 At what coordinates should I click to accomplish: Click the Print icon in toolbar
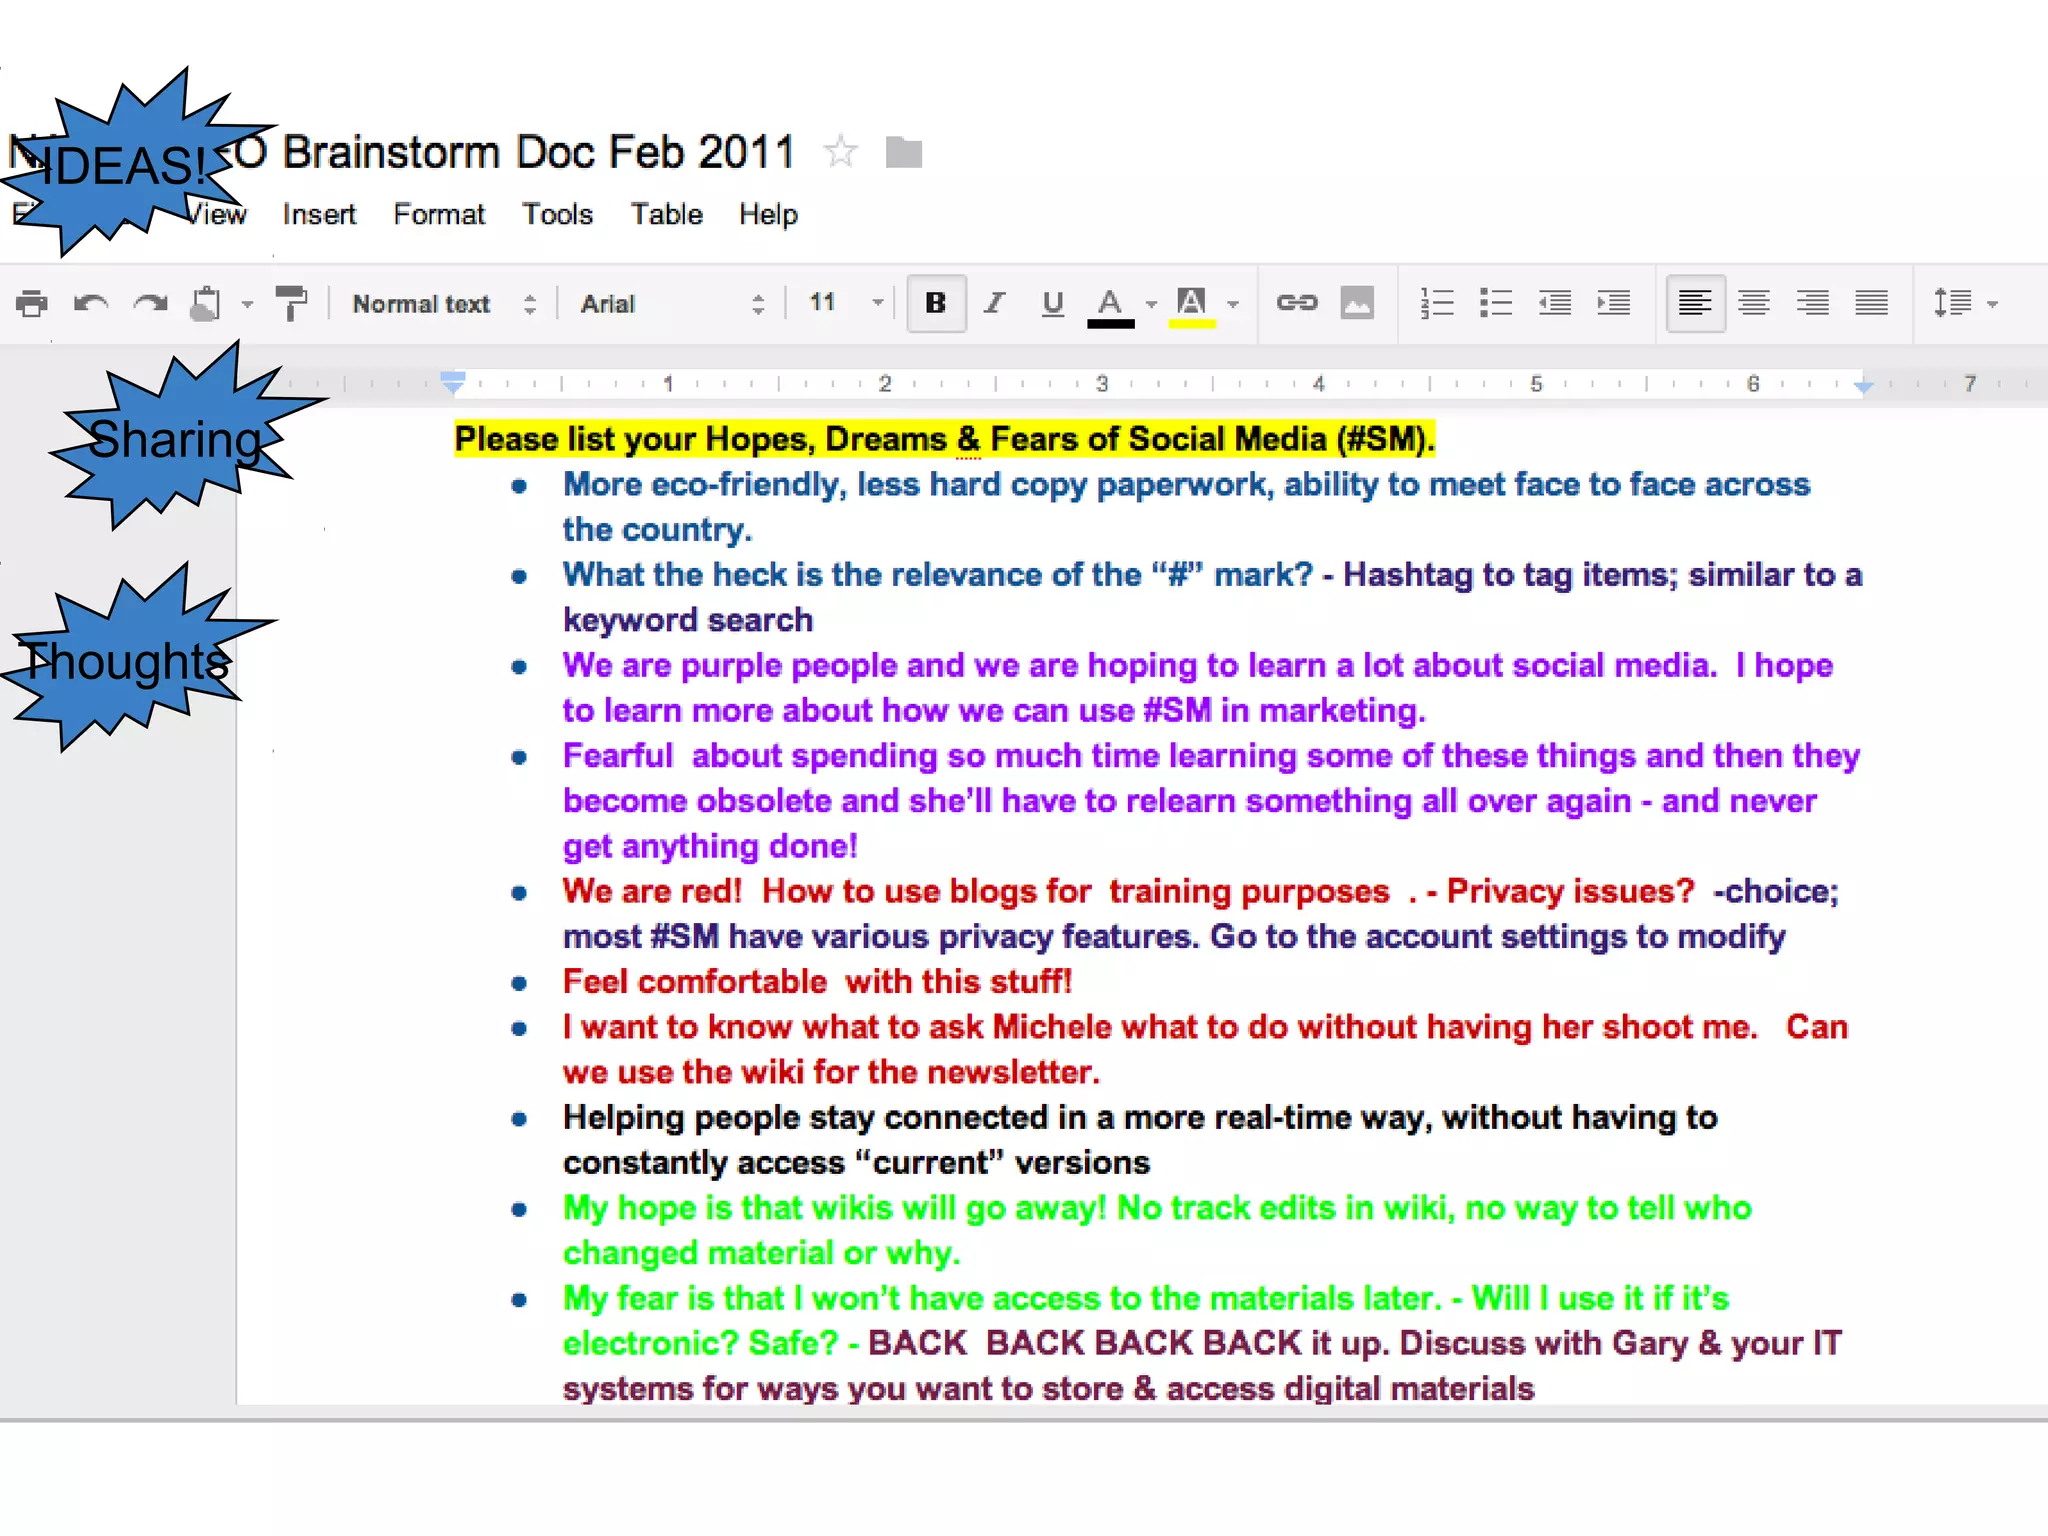(x=32, y=303)
